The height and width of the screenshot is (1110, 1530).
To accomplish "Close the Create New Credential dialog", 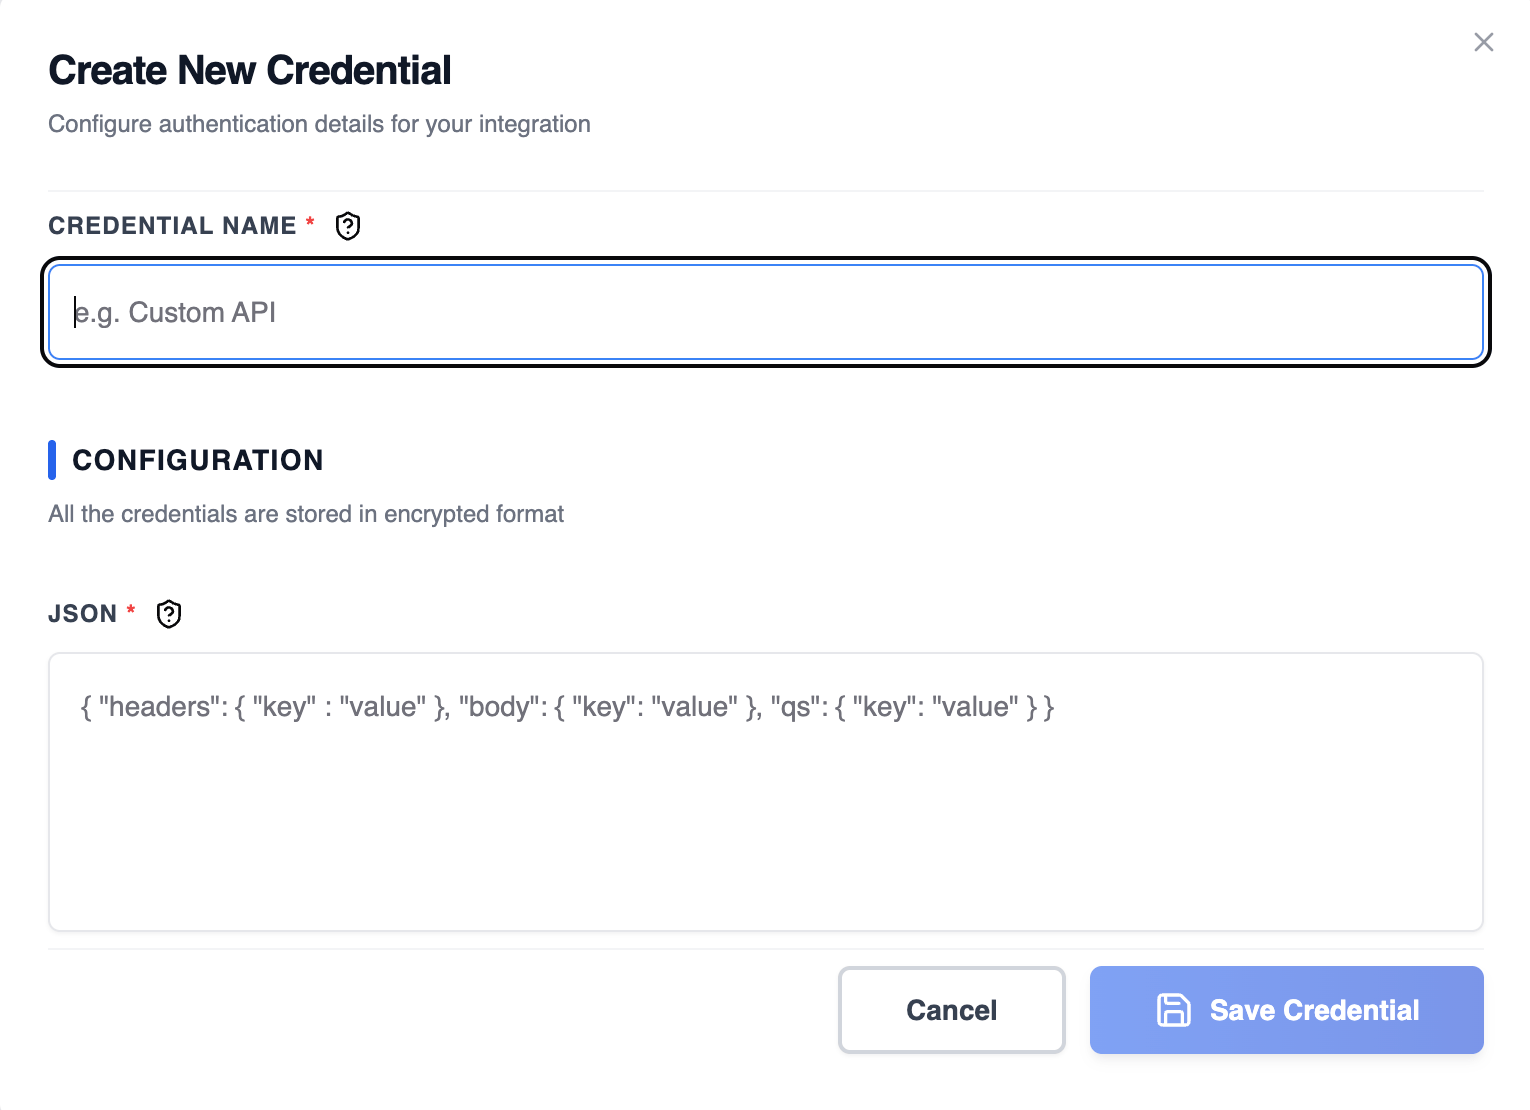I will pyautogui.click(x=1483, y=42).
